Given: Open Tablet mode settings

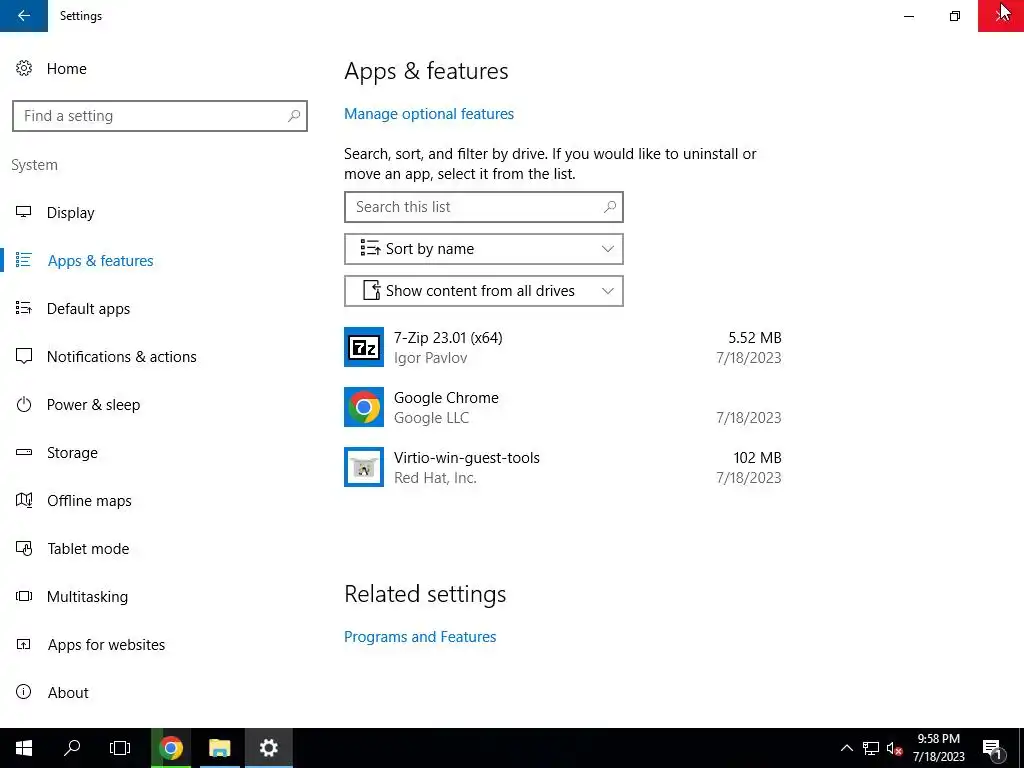Looking at the screenshot, I should point(88,549).
